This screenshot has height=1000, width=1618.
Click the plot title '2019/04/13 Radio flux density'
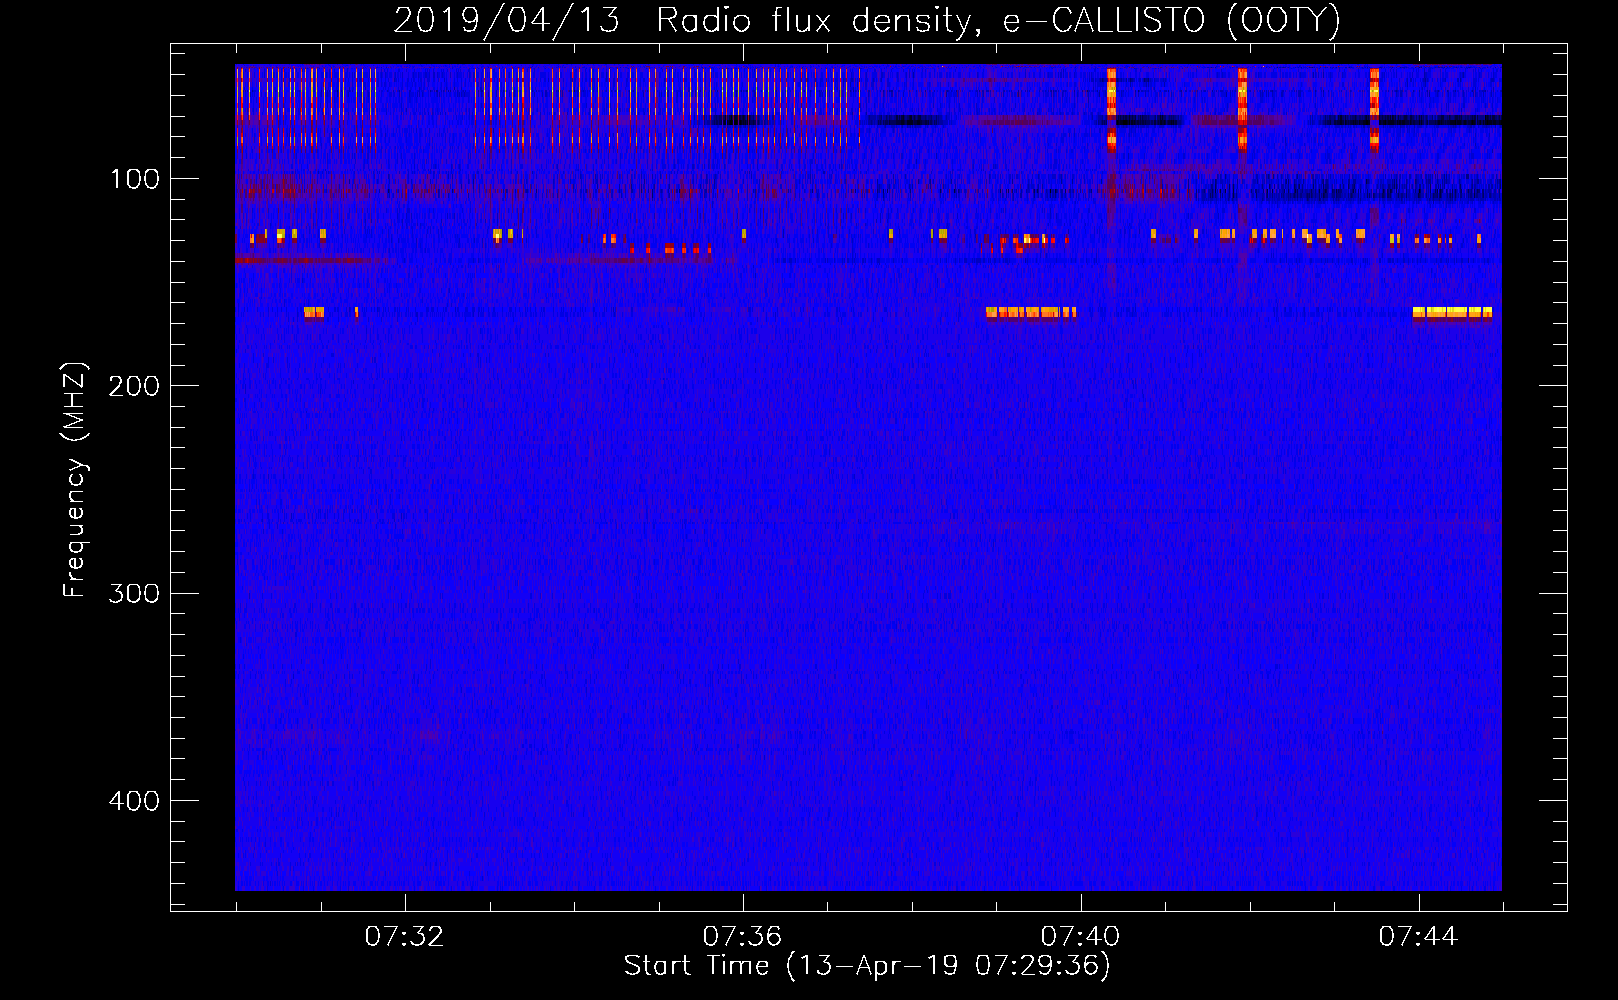[x=867, y=20]
